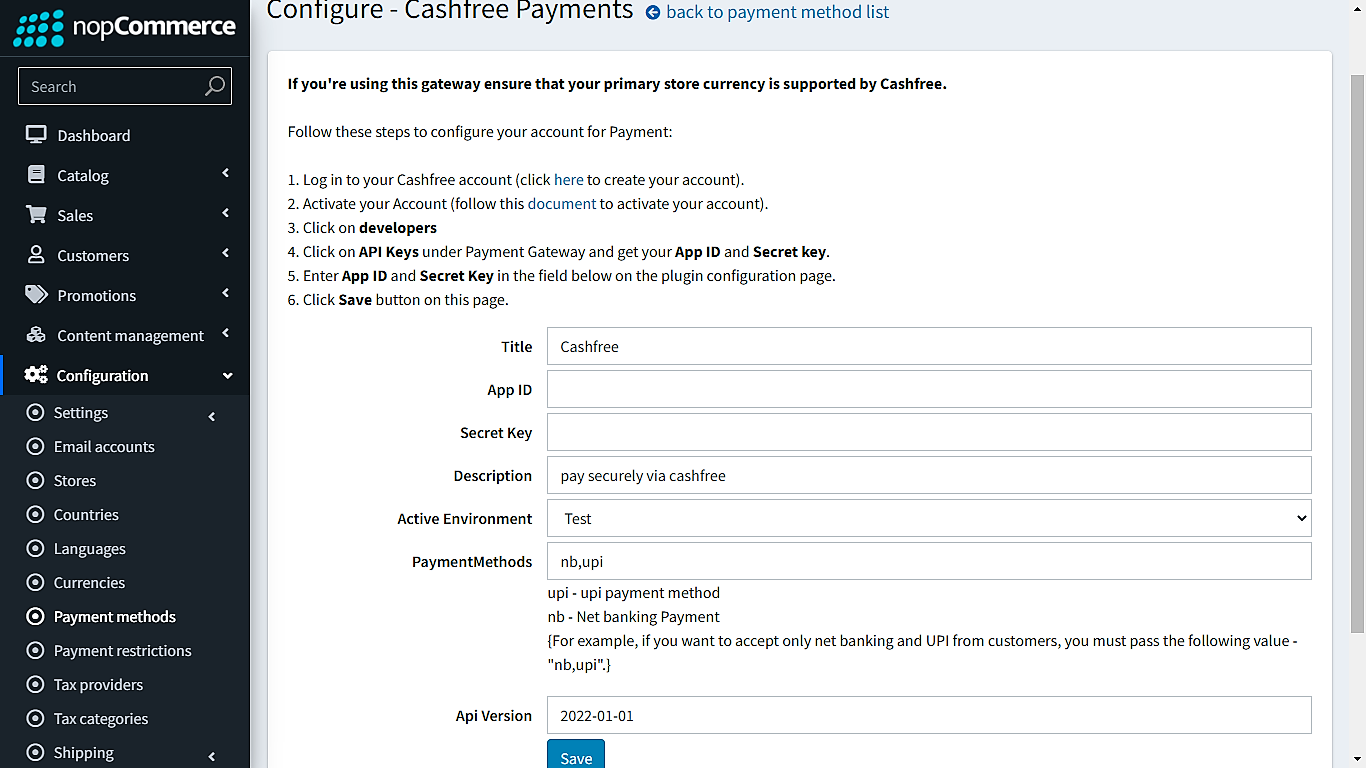Screen dimensions: 1366x768
Task: Click the search magnifier icon
Action: 214,86
